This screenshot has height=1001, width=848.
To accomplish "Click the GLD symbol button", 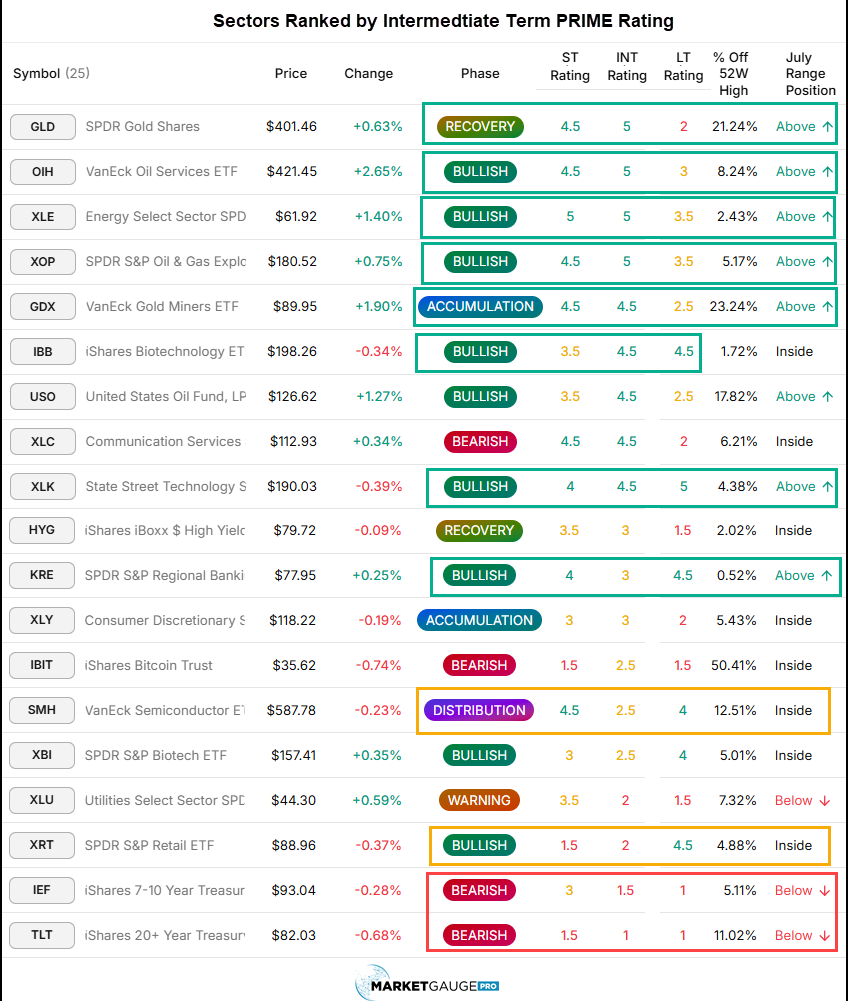I will (x=43, y=126).
